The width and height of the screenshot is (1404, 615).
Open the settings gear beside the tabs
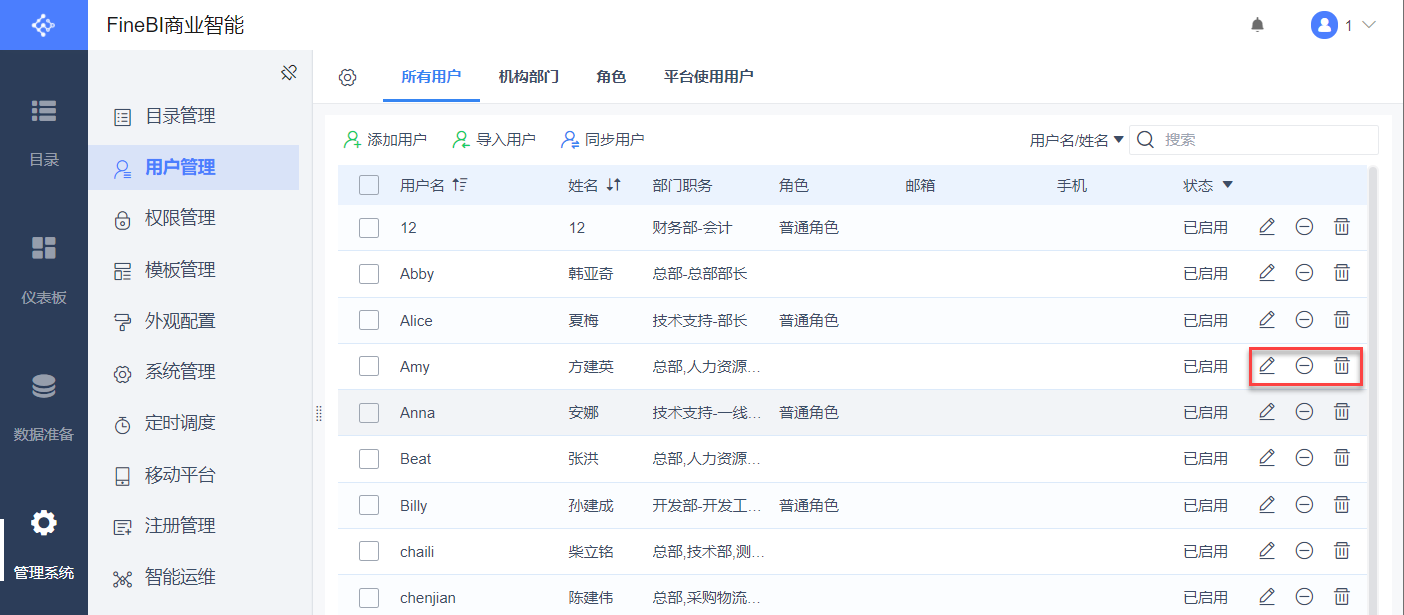coord(347,77)
